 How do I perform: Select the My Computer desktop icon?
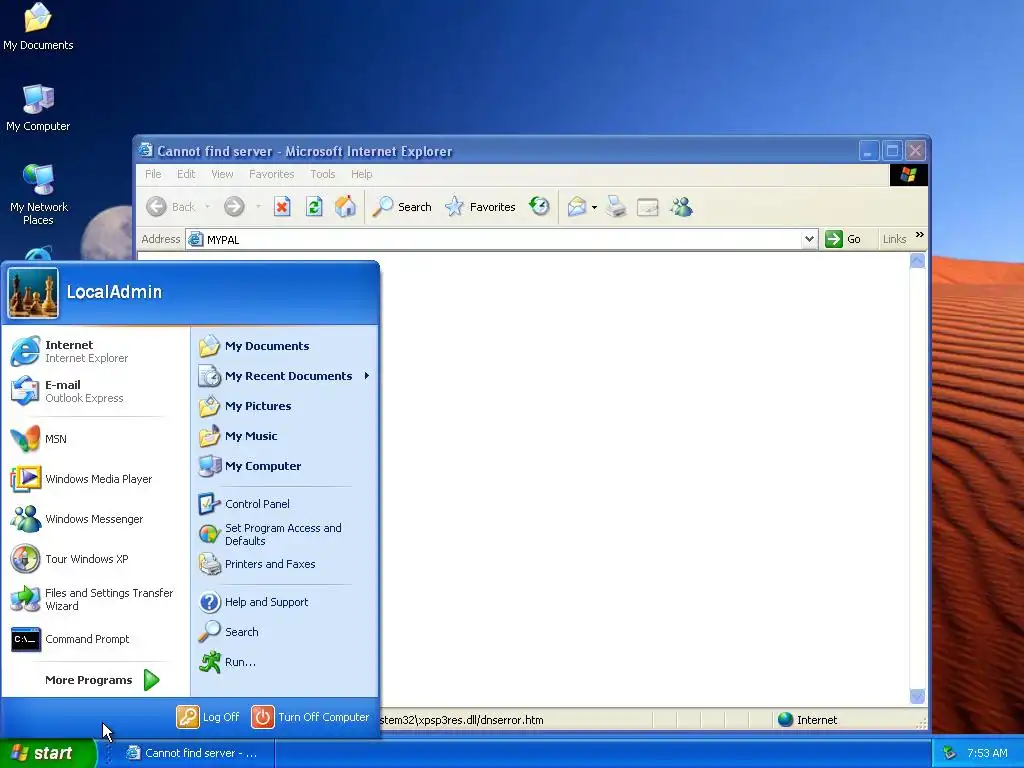point(38,108)
